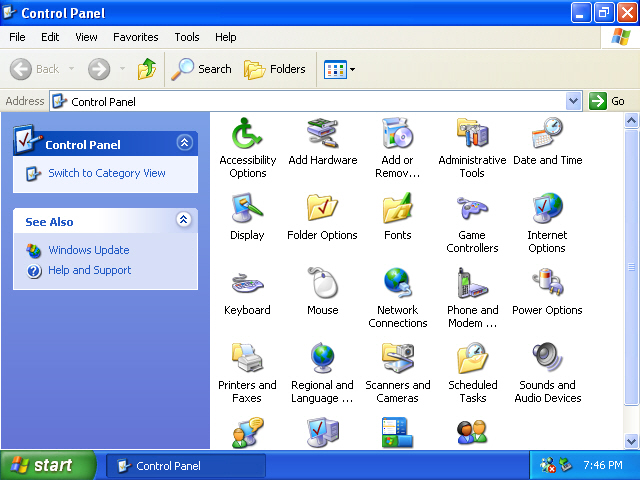
Task: Collapse the See Also section
Action: 184,220
